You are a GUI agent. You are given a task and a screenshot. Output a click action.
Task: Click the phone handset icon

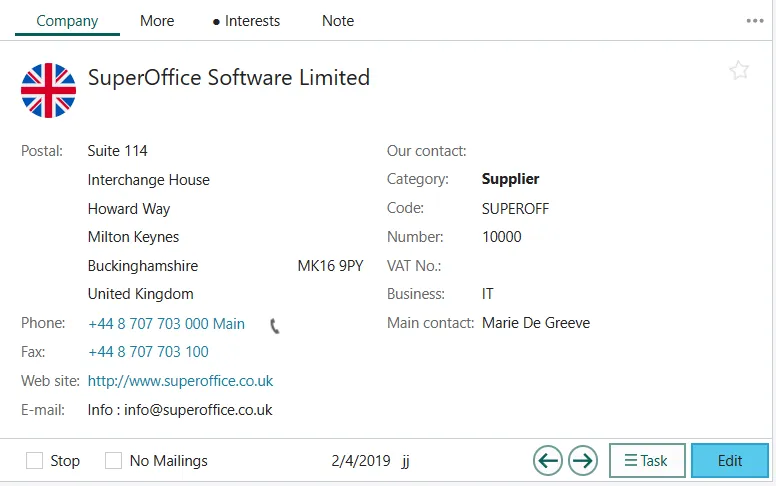point(275,325)
